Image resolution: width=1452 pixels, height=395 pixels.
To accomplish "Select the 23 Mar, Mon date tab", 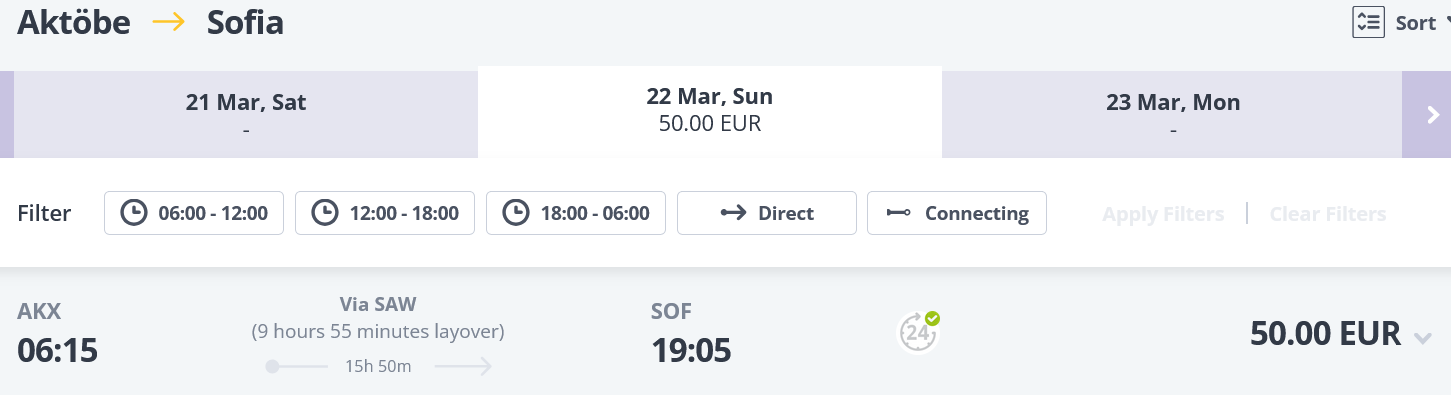I will coord(1172,115).
